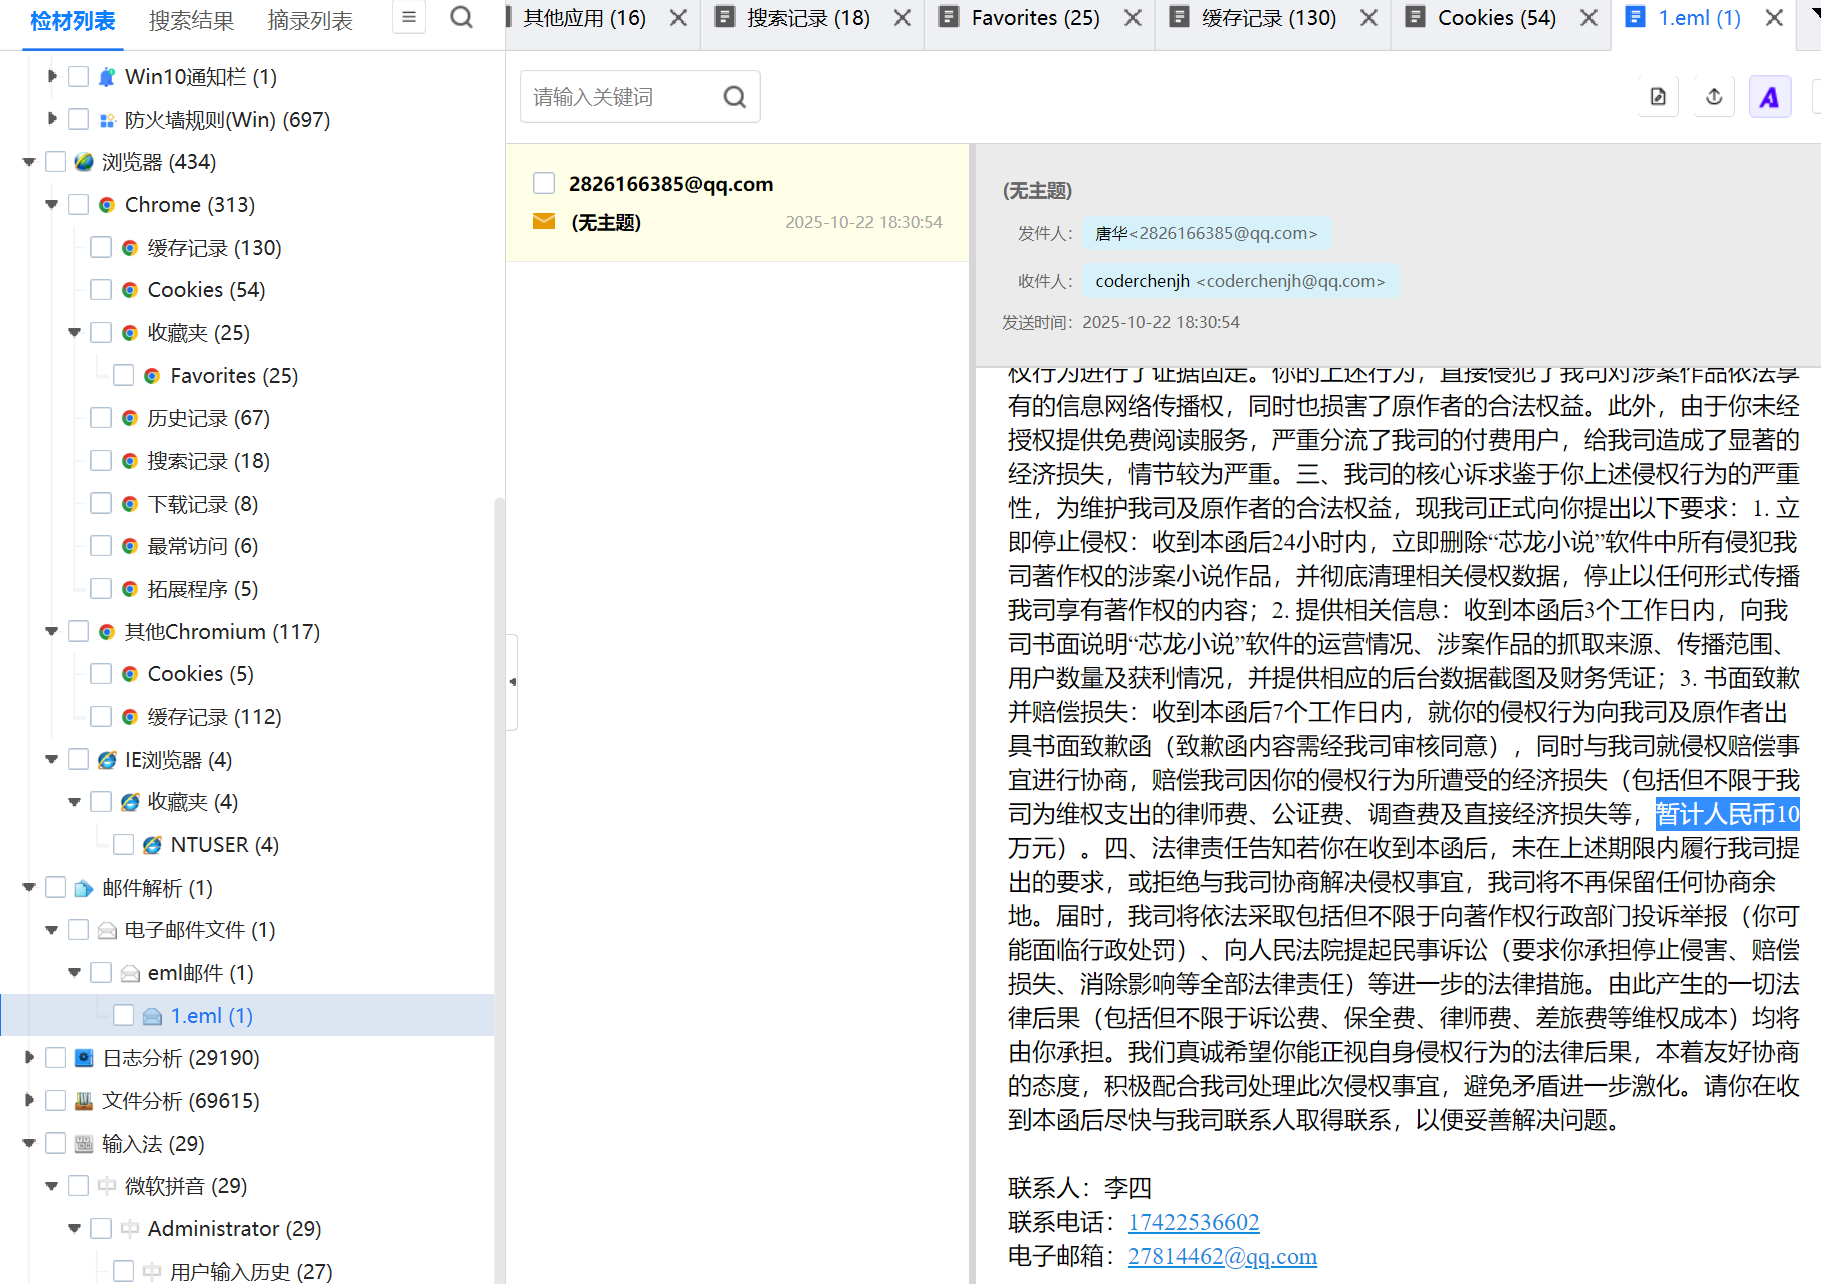Screen dimensions: 1821x1284
Task: Enable the 历史记录 (67) checkbox
Action: 101,418
